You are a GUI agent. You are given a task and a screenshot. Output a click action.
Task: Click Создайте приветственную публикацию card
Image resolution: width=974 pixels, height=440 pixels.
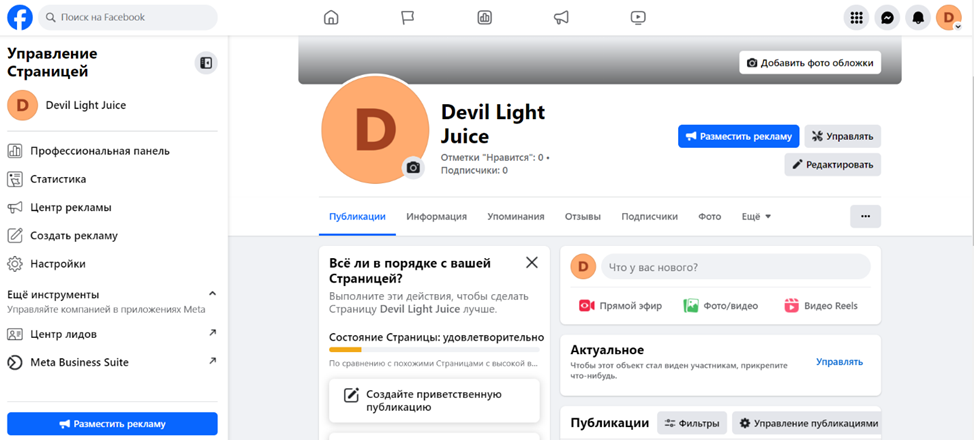pyautogui.click(x=434, y=401)
